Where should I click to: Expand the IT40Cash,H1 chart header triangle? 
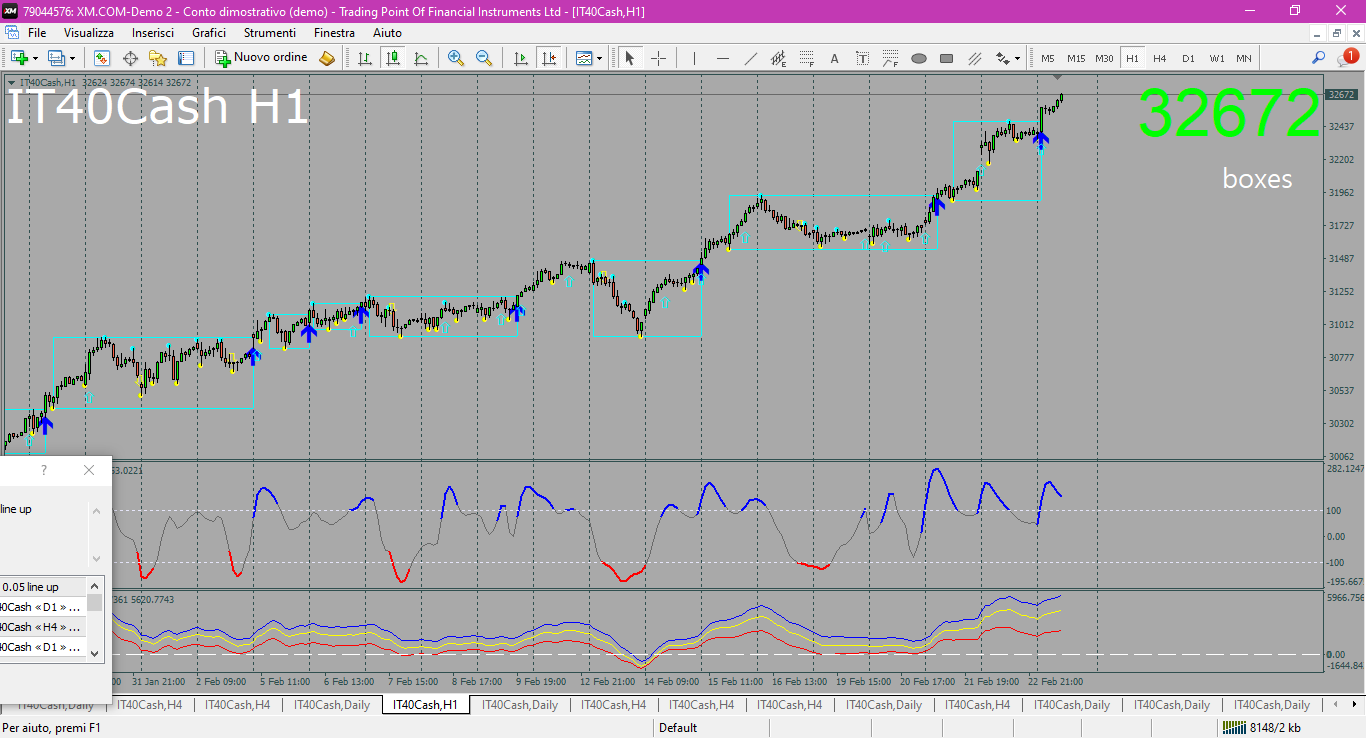[x=11, y=82]
